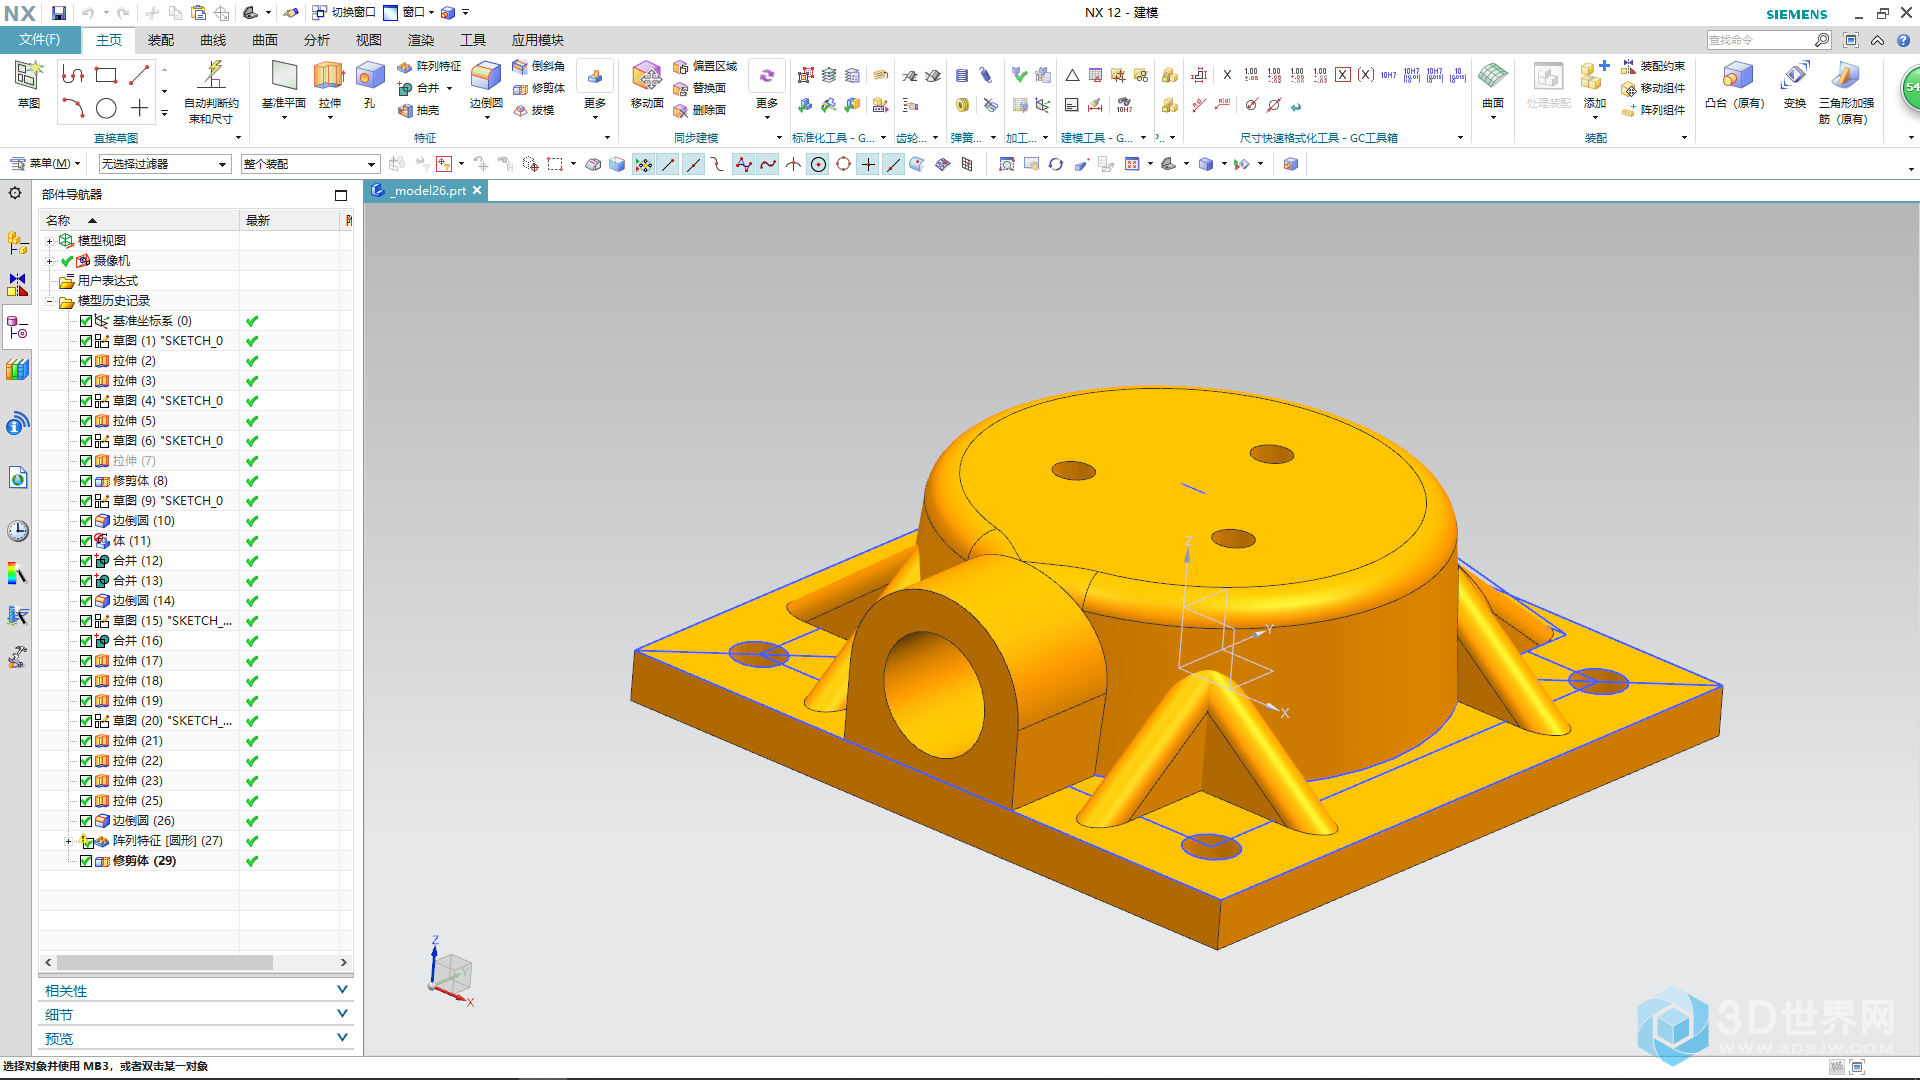The width and height of the screenshot is (1920, 1080).
Task: Expand the 预览 panel
Action: (196, 1038)
